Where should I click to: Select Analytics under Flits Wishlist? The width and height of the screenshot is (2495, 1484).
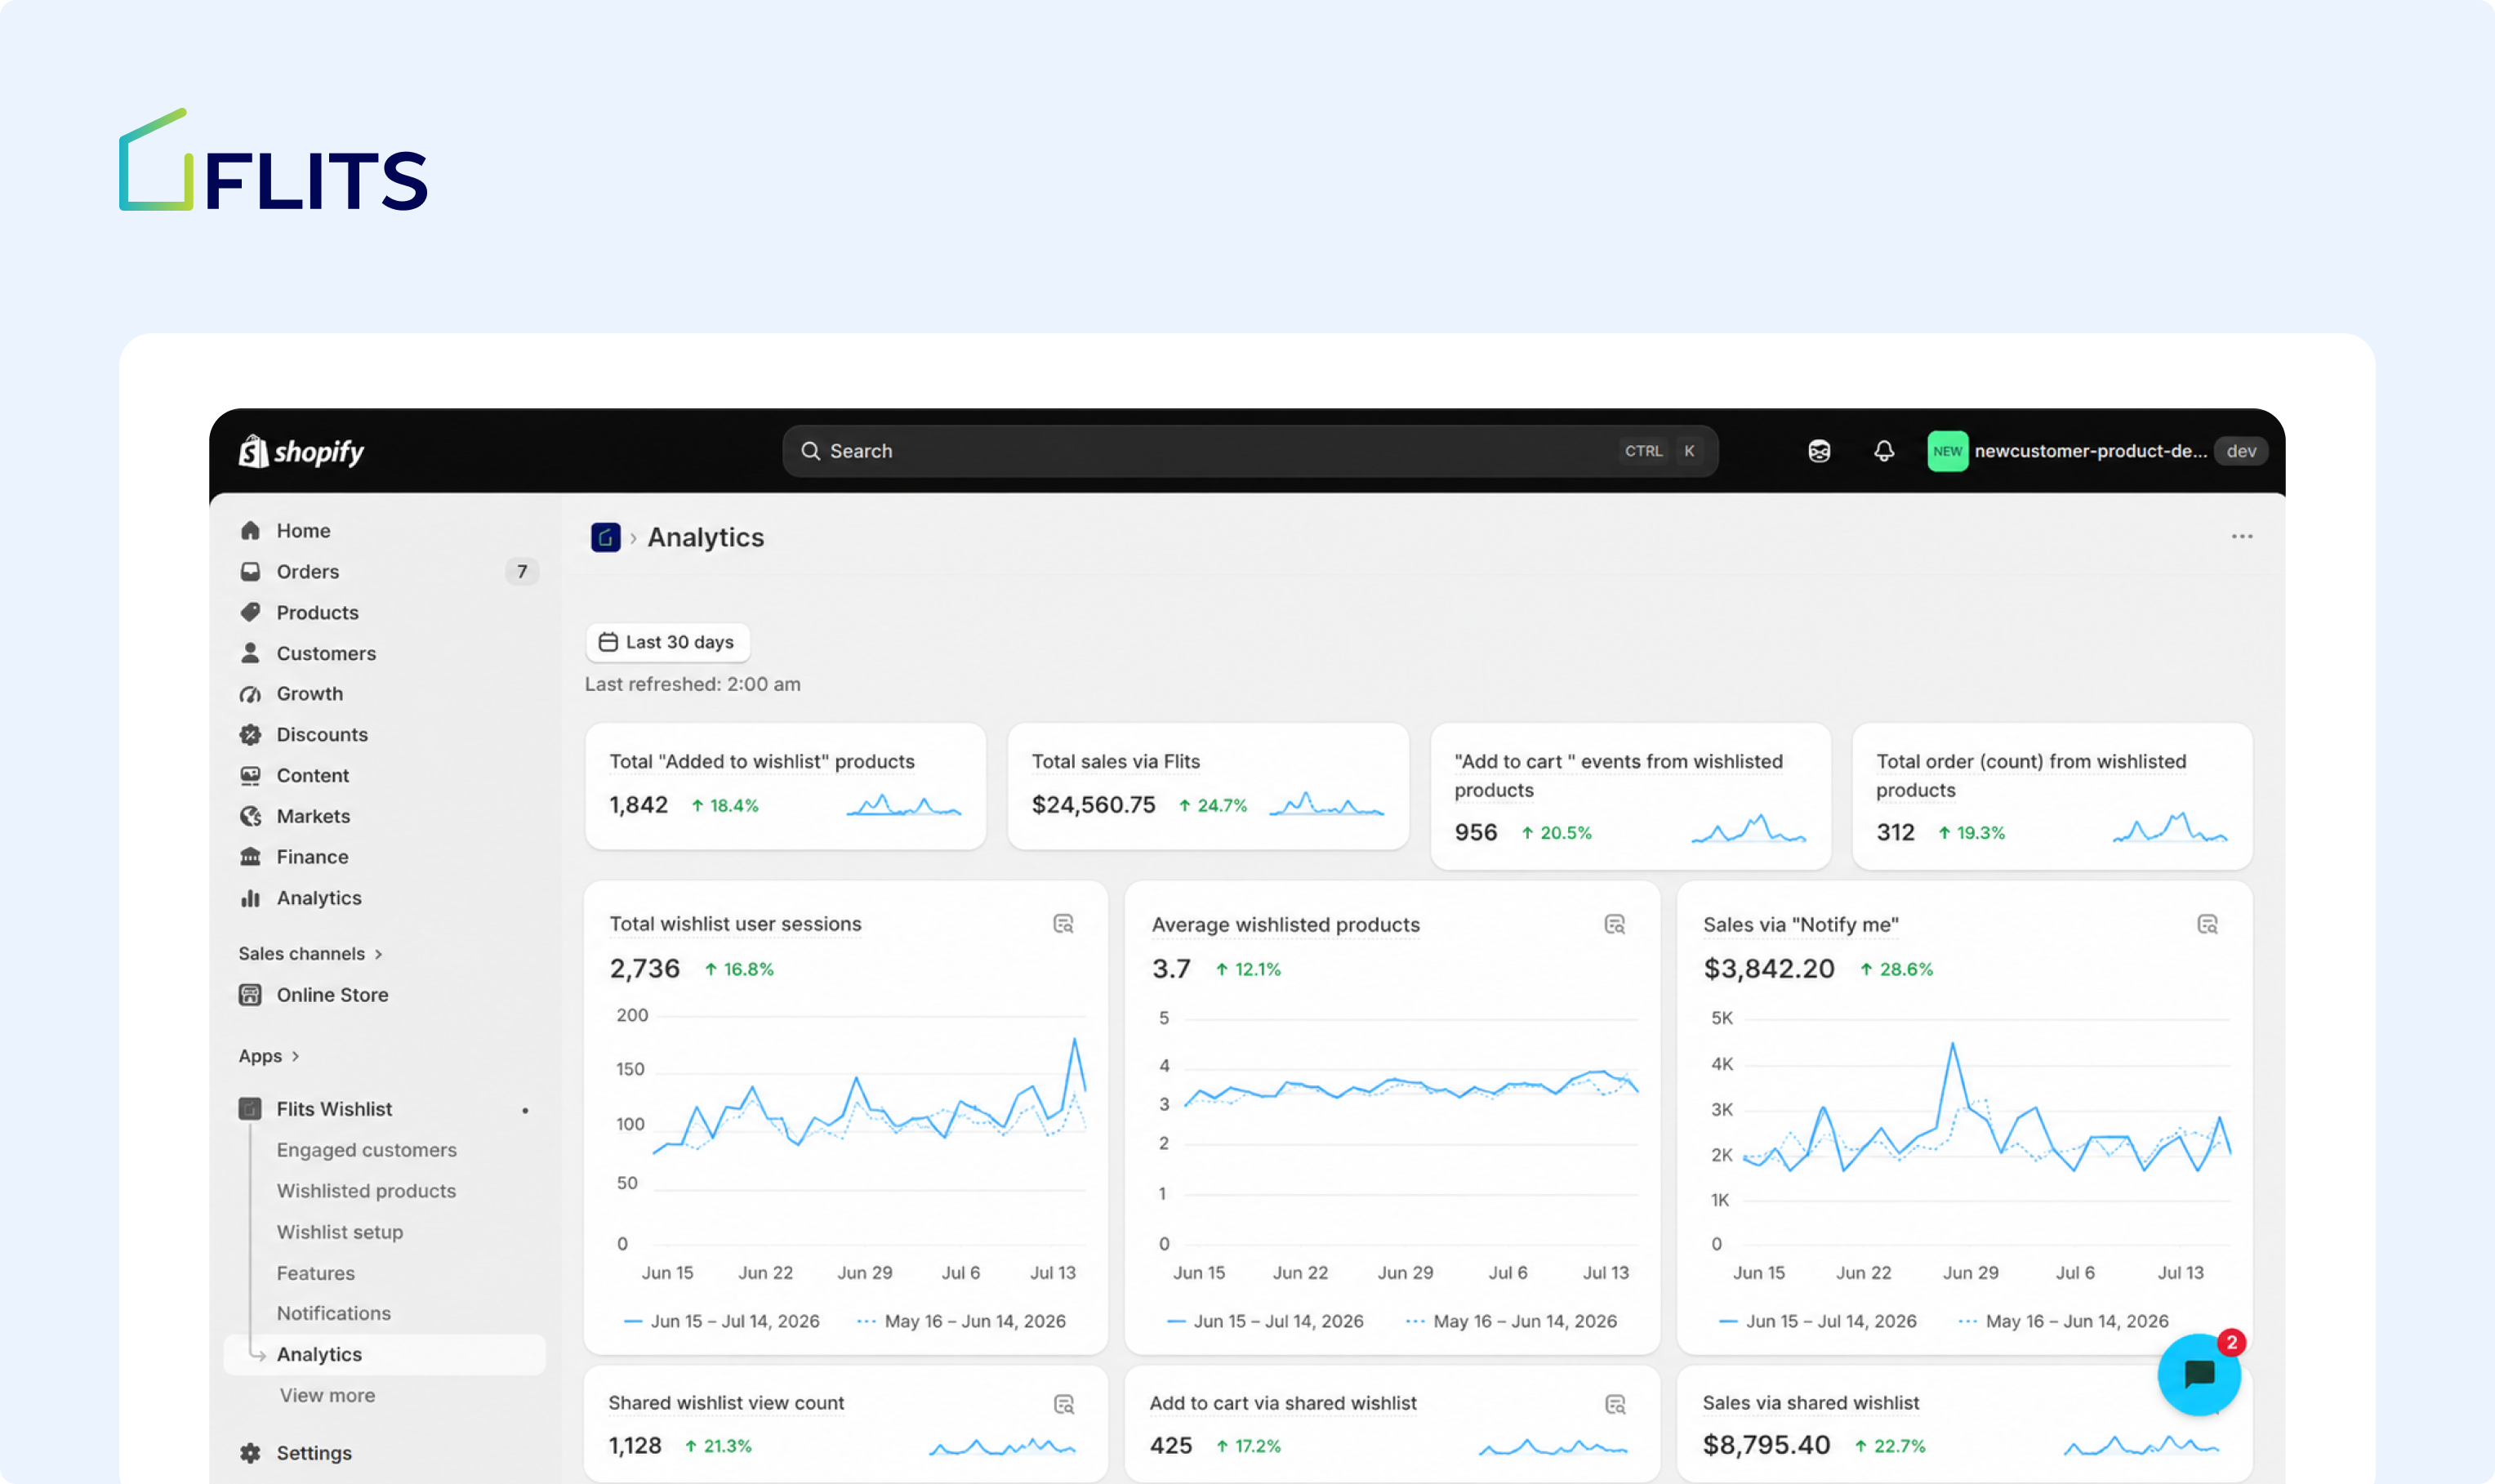coord(384,1353)
